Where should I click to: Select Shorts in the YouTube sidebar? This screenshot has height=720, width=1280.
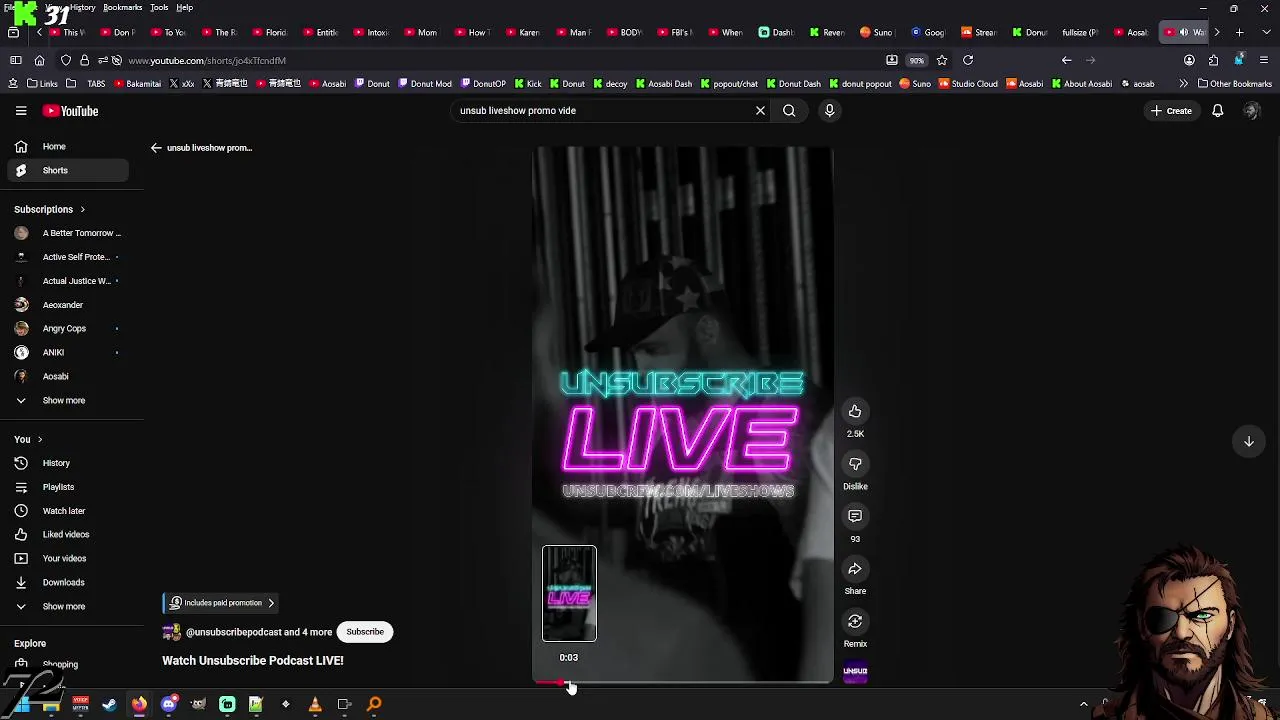68,170
